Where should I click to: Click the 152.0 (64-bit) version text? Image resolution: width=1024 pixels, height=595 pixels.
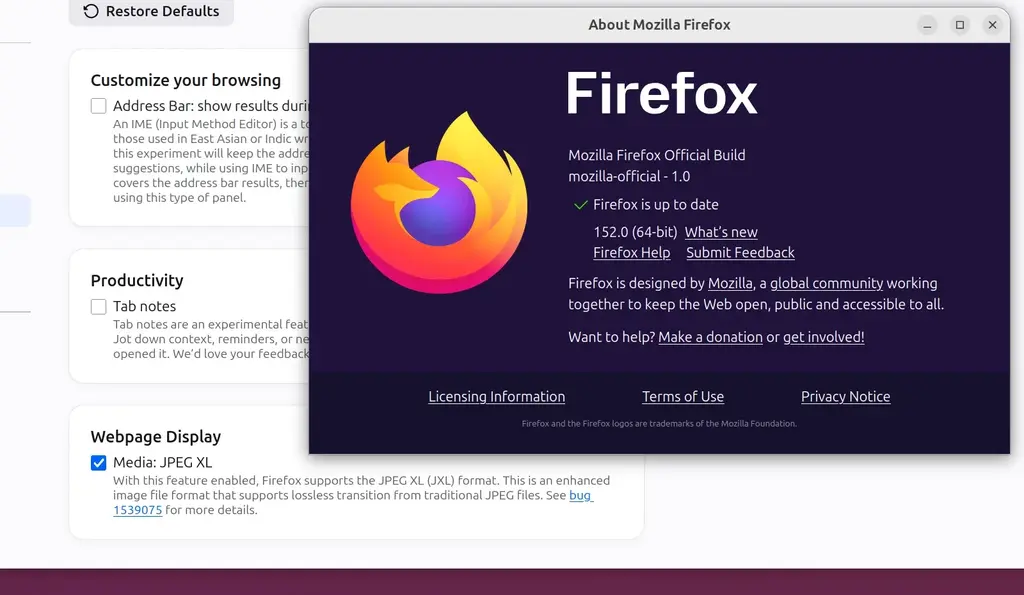(635, 232)
